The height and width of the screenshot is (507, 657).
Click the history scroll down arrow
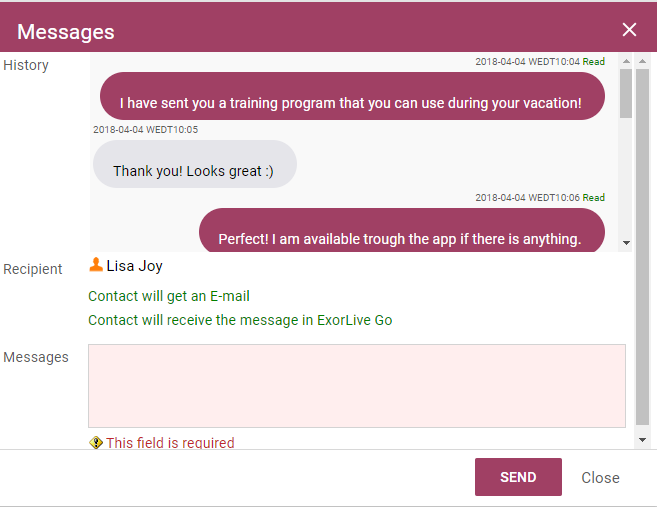(626, 243)
